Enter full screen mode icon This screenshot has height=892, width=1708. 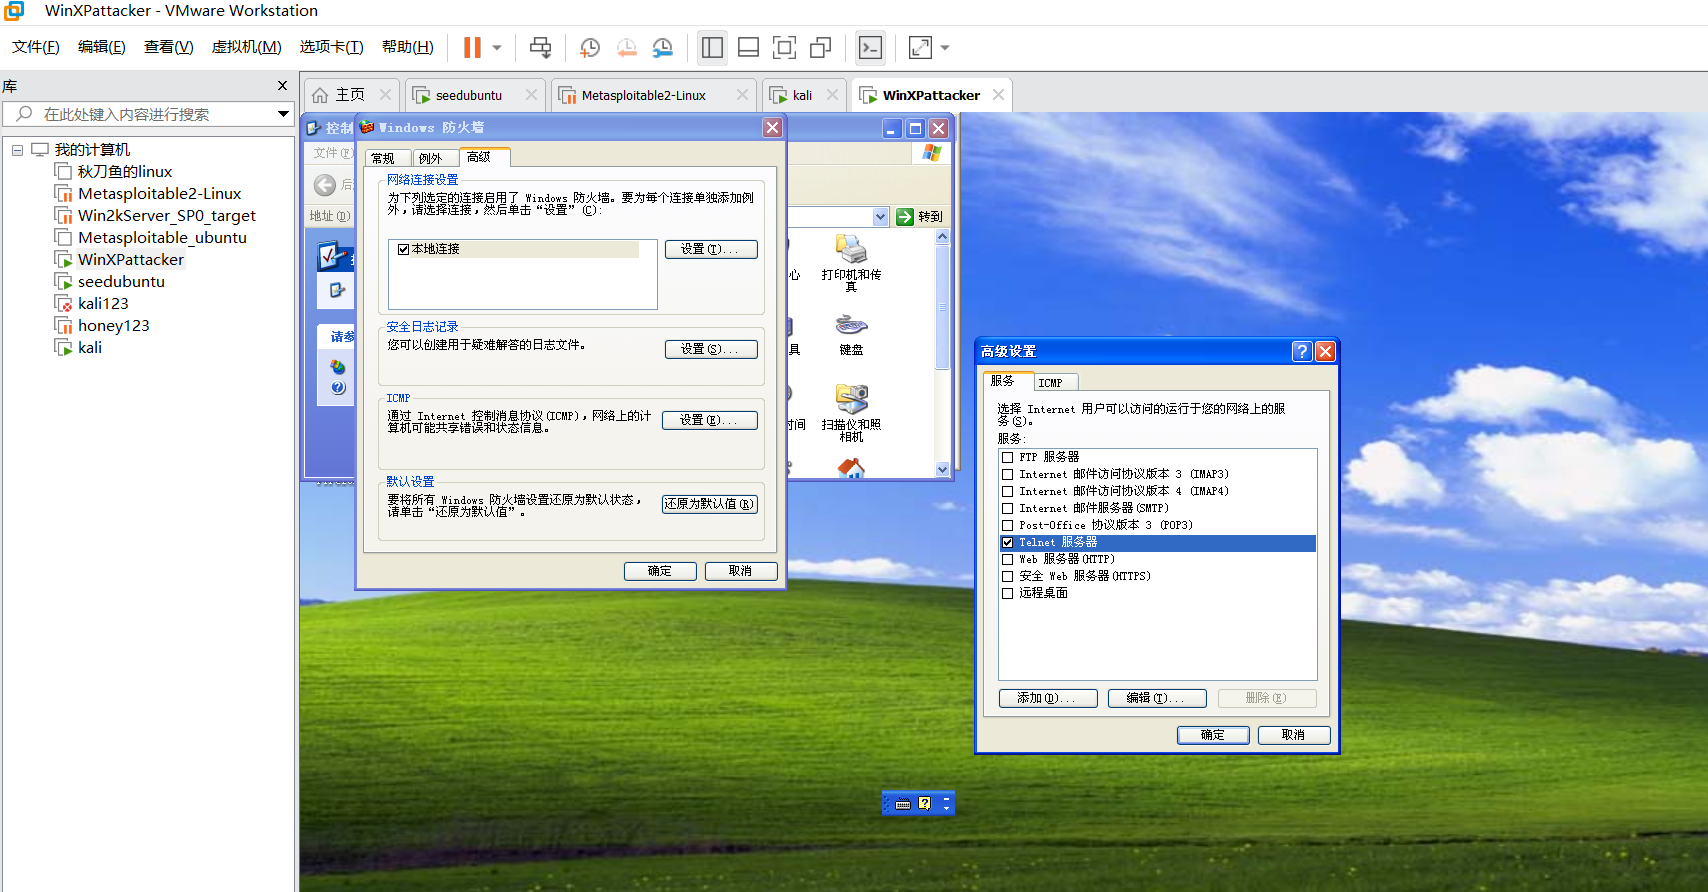coord(785,47)
